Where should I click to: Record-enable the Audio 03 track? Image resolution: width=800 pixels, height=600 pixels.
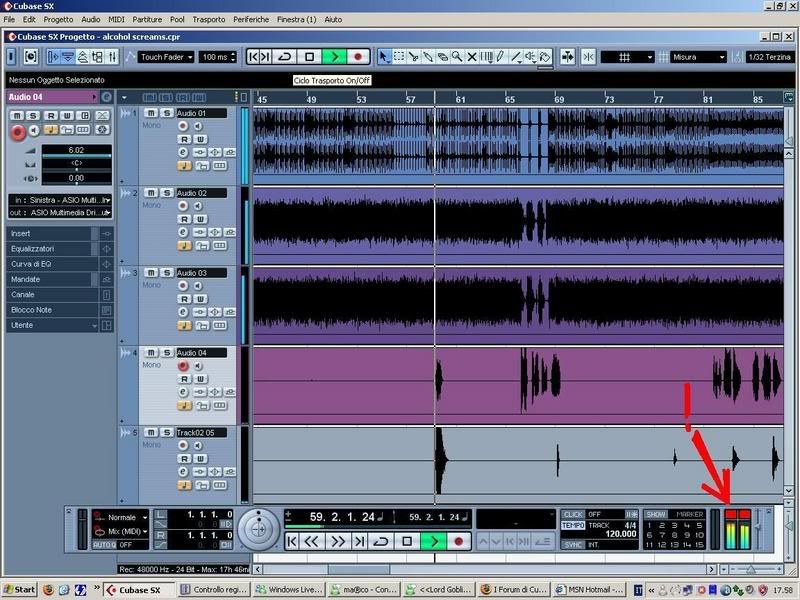click(x=183, y=286)
